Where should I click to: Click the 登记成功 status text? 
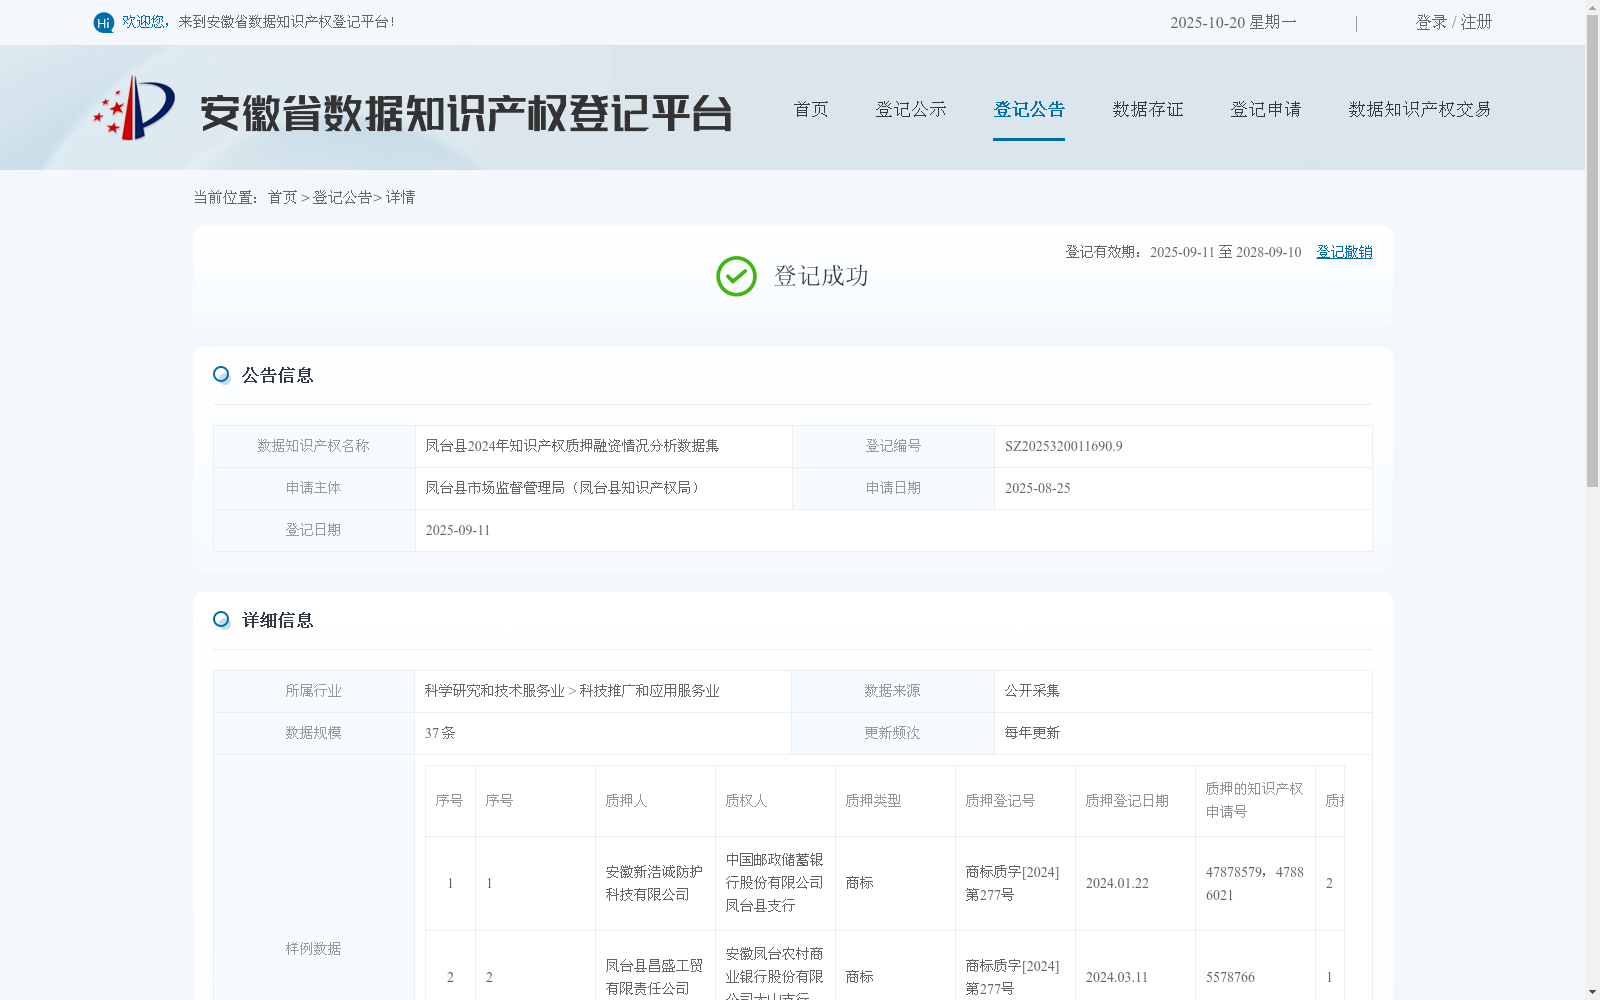(821, 276)
